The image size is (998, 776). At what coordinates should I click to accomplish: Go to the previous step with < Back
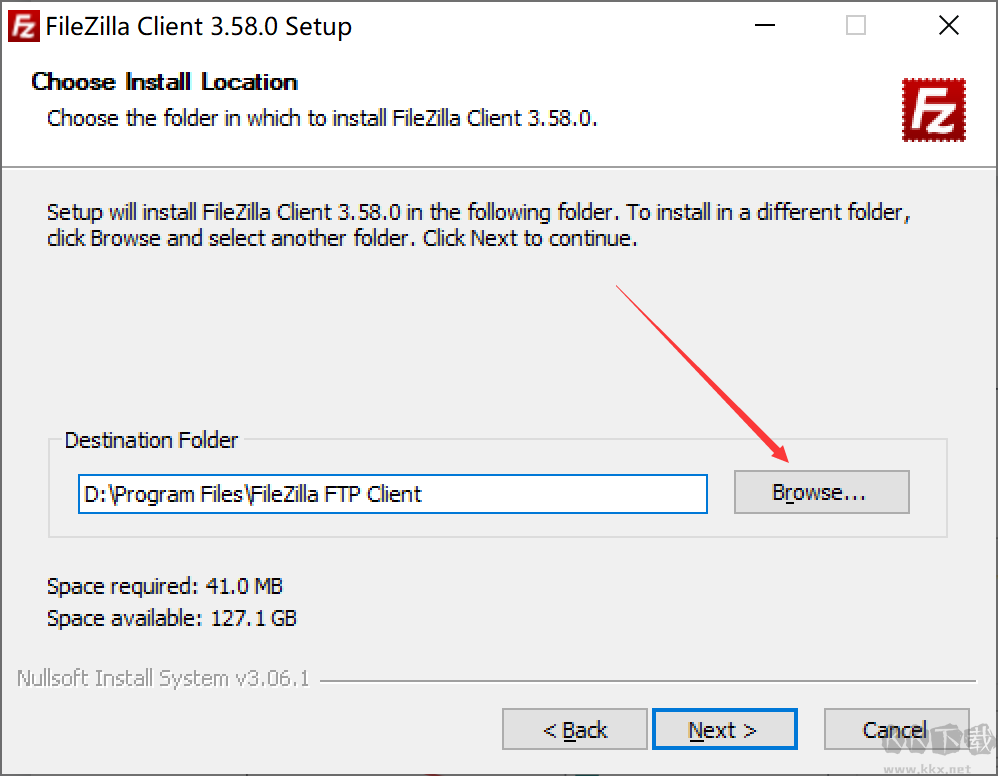pos(575,730)
